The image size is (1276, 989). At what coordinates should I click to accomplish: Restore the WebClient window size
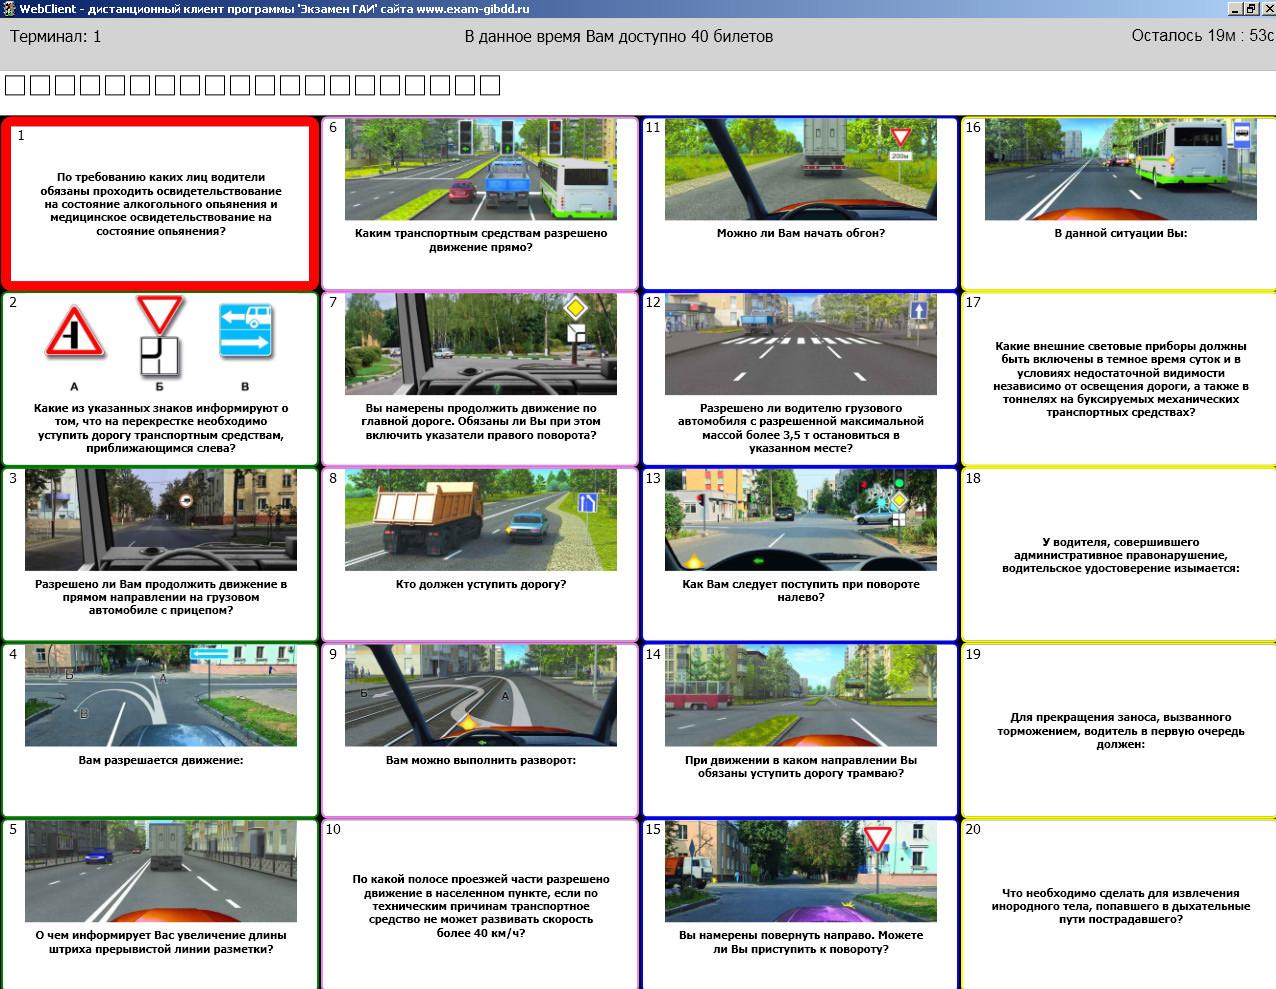(x=1250, y=8)
